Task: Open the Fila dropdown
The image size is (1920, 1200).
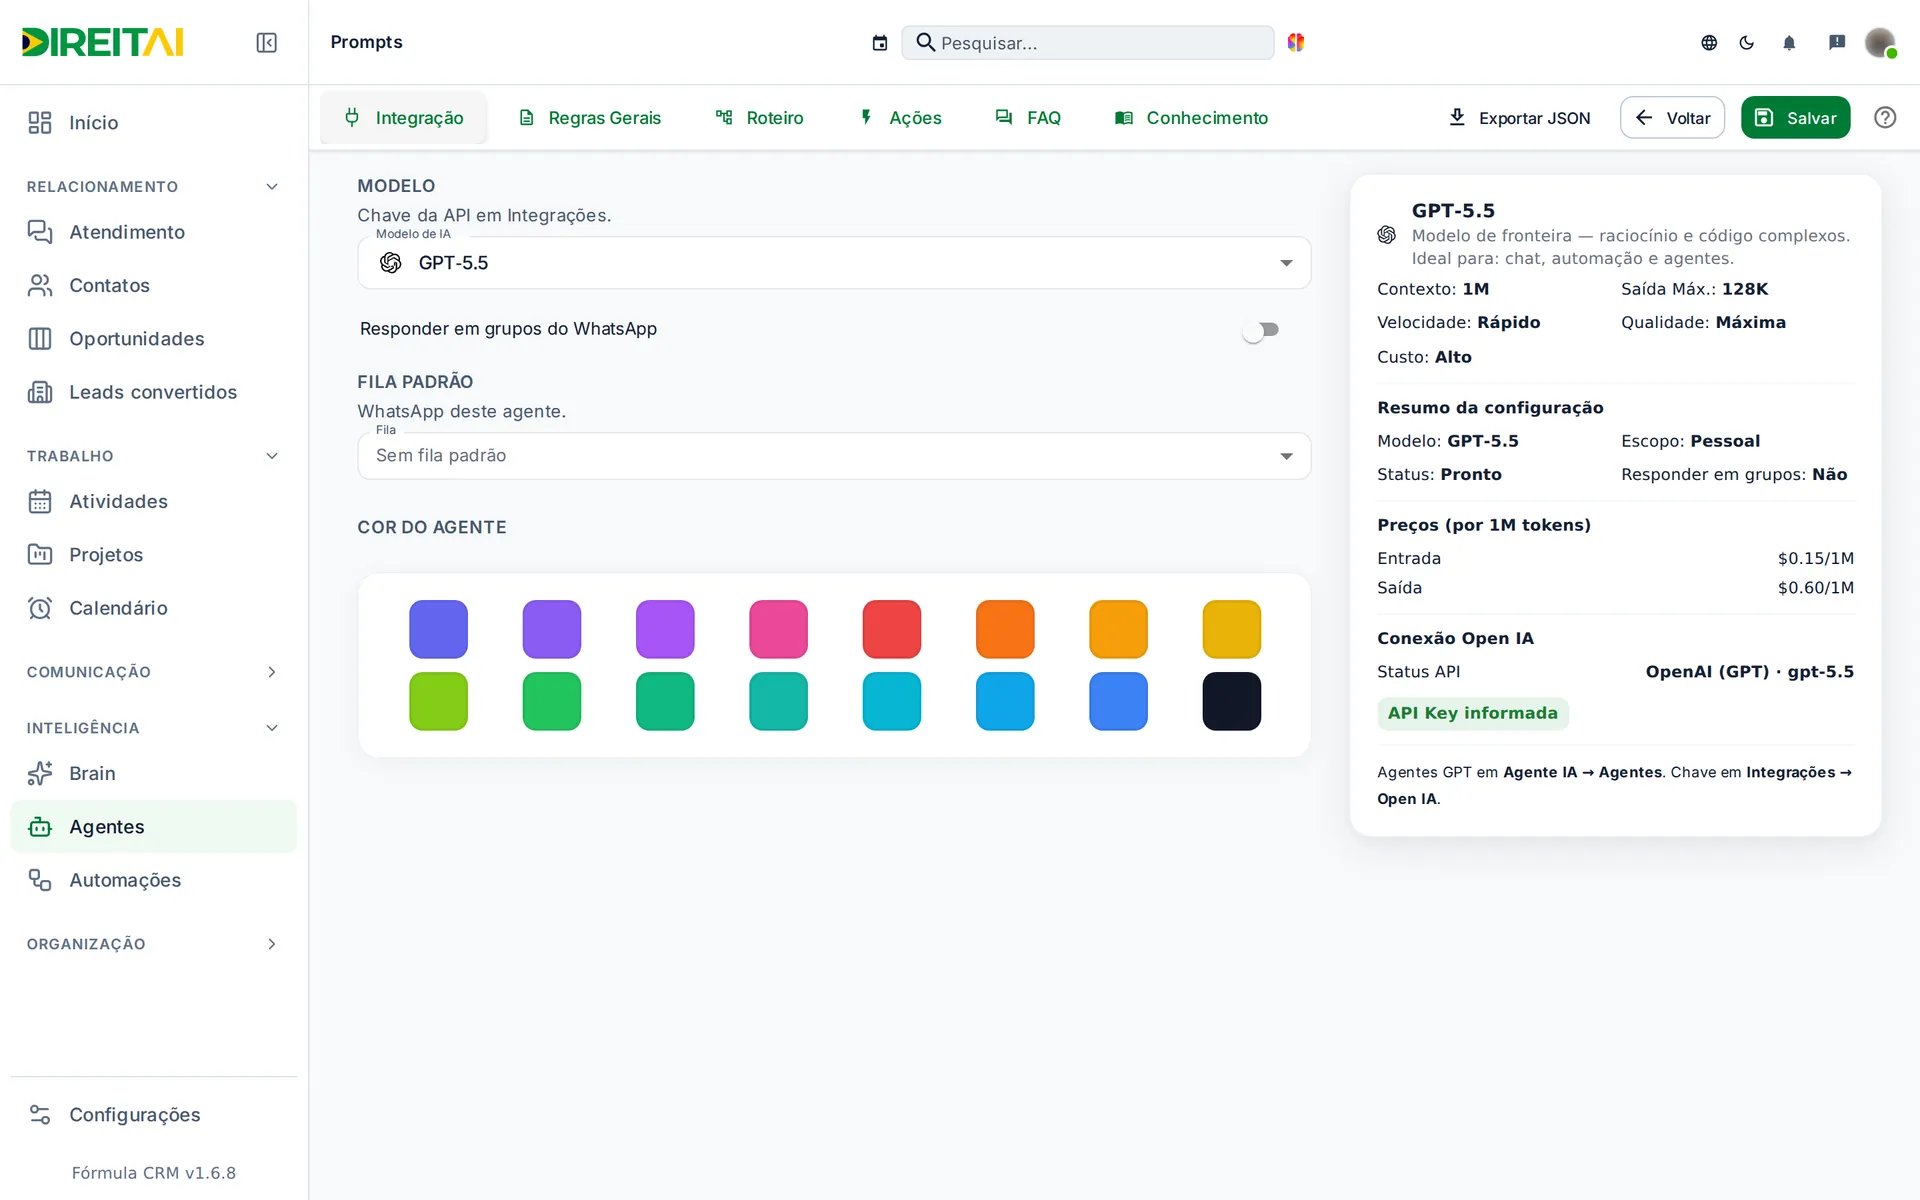Action: coord(834,456)
